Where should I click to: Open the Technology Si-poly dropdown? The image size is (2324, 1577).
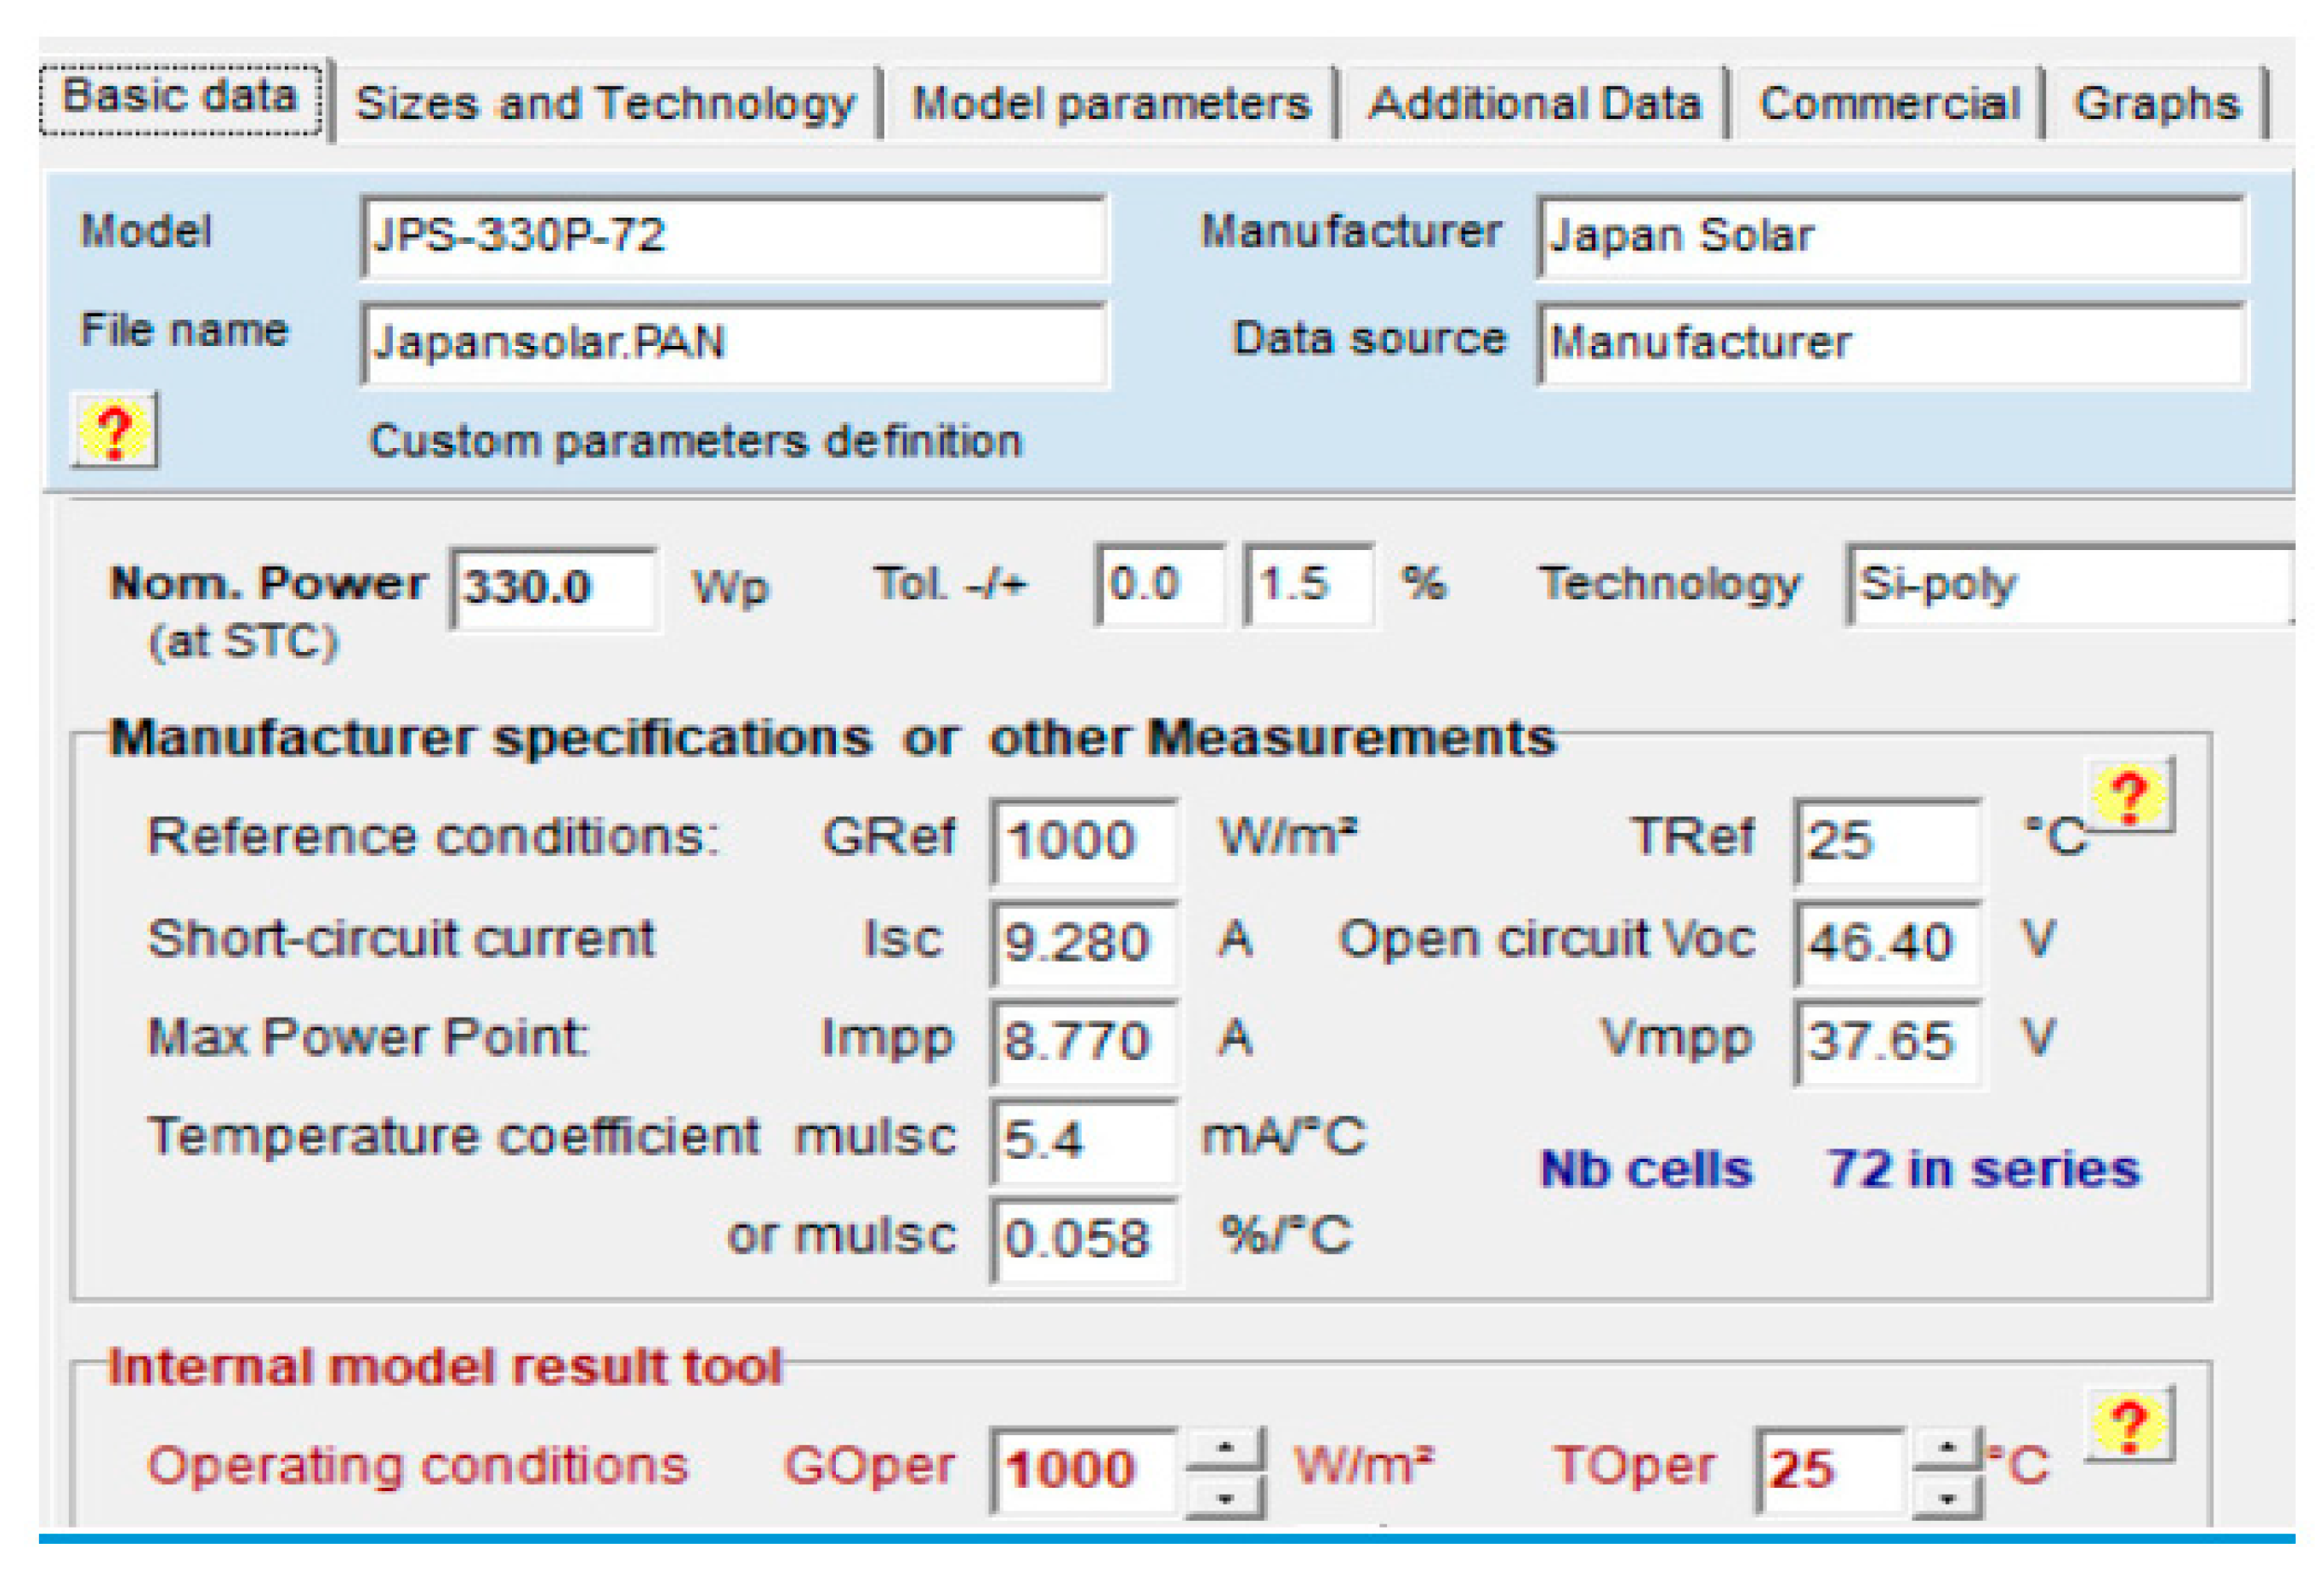2068,585
